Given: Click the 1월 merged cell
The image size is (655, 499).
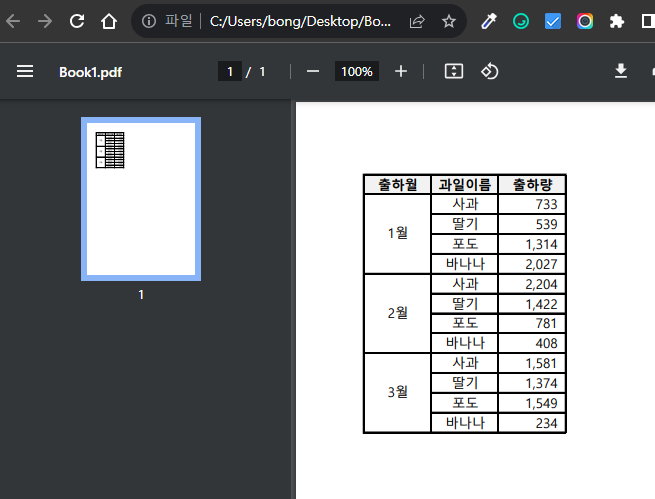Looking at the screenshot, I should click(397, 233).
